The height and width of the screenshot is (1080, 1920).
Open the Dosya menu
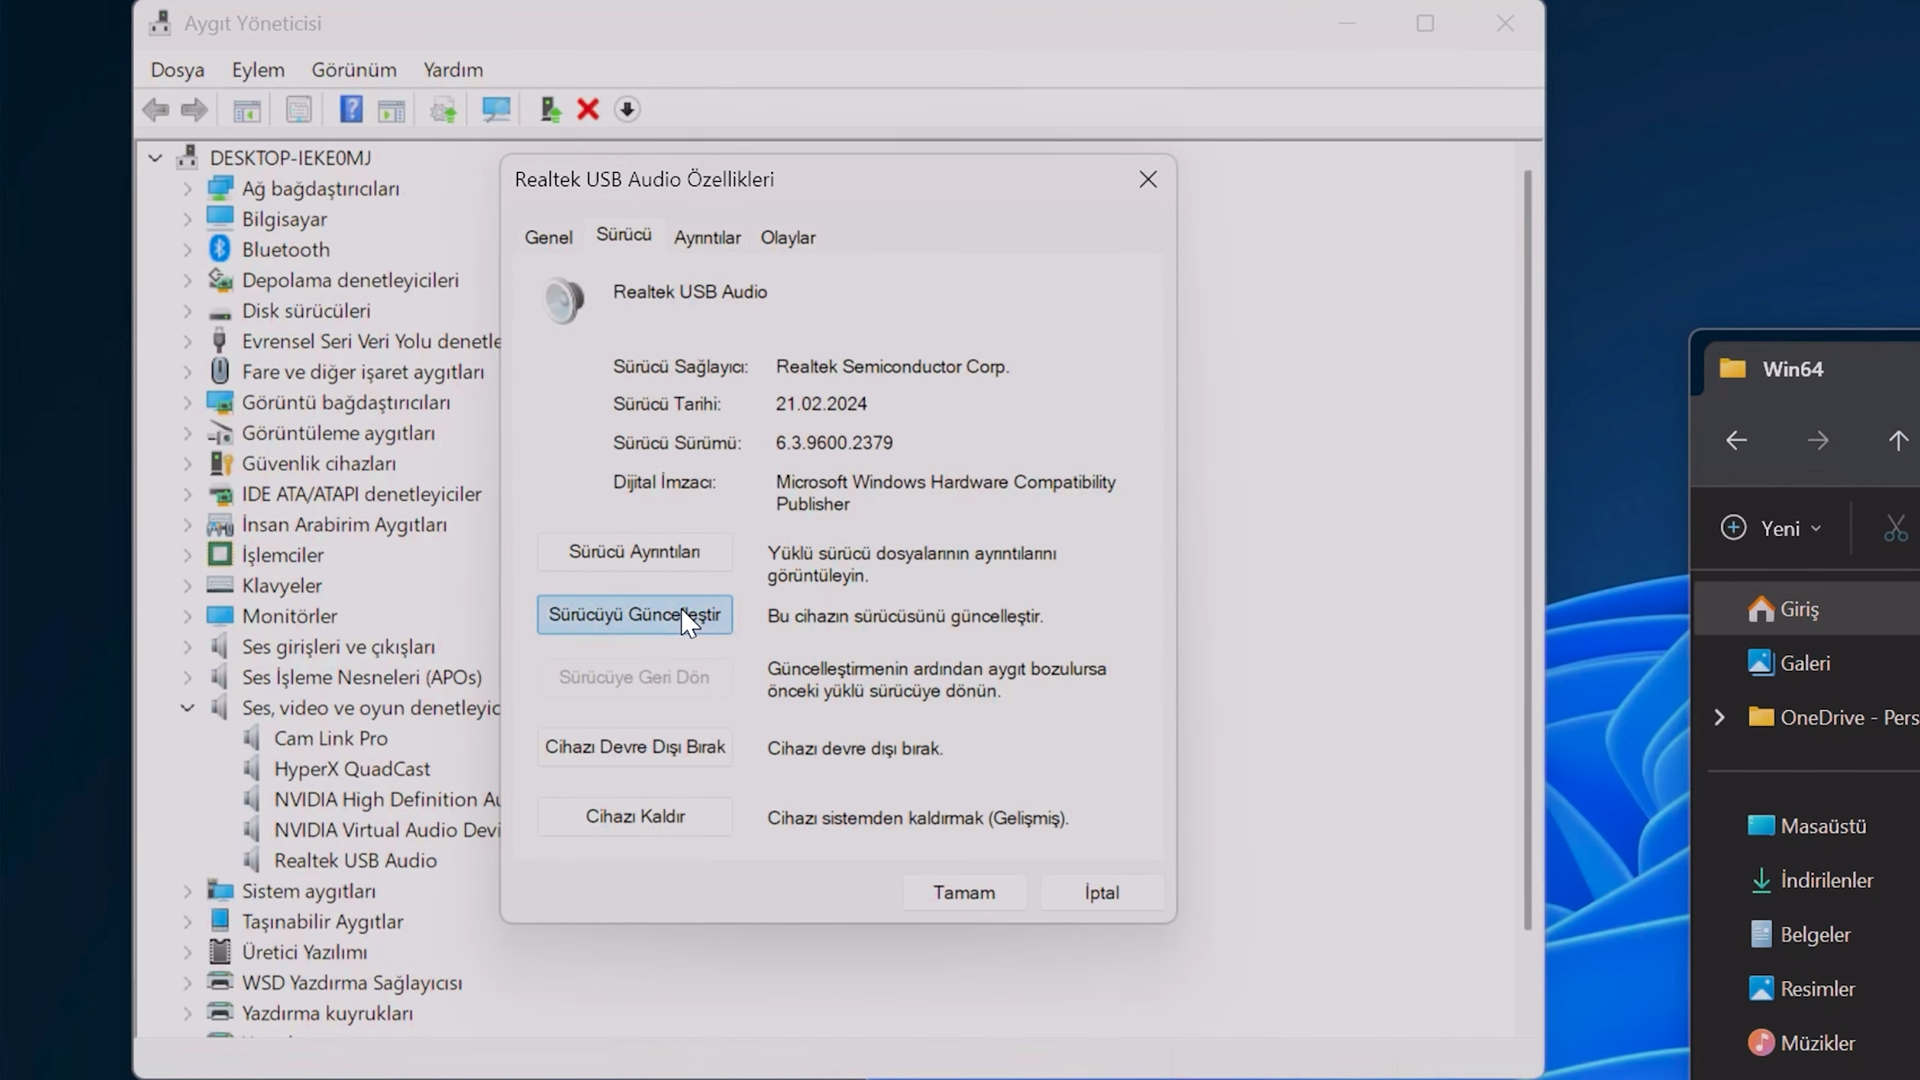pyautogui.click(x=177, y=70)
